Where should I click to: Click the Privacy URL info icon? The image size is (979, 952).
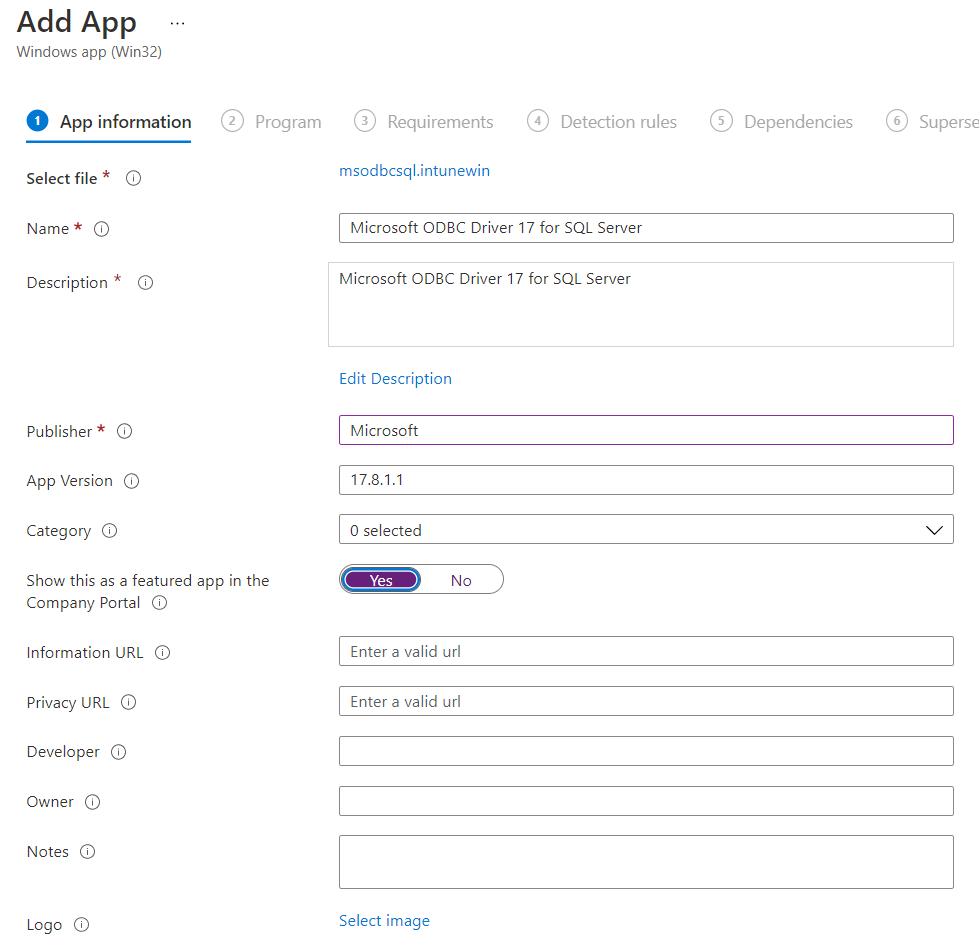pos(128,702)
